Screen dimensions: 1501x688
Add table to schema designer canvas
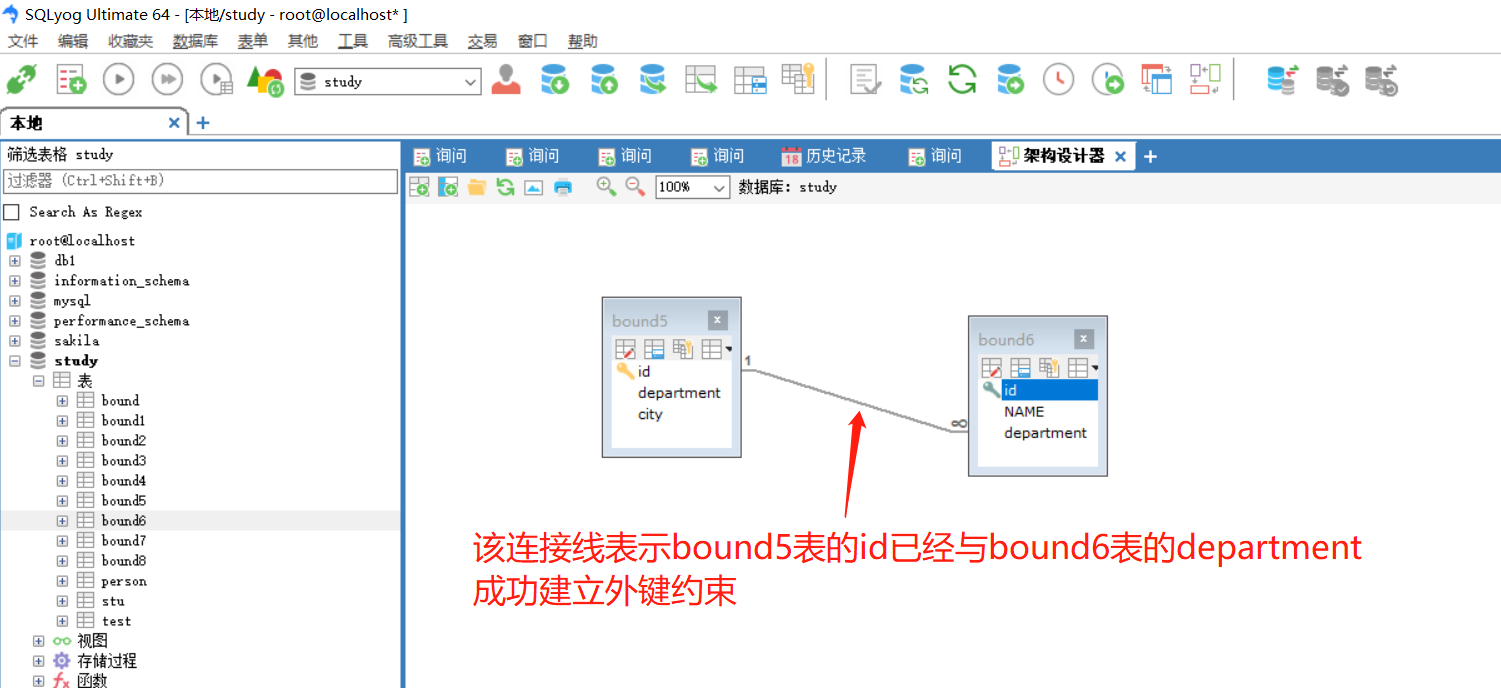pos(419,187)
